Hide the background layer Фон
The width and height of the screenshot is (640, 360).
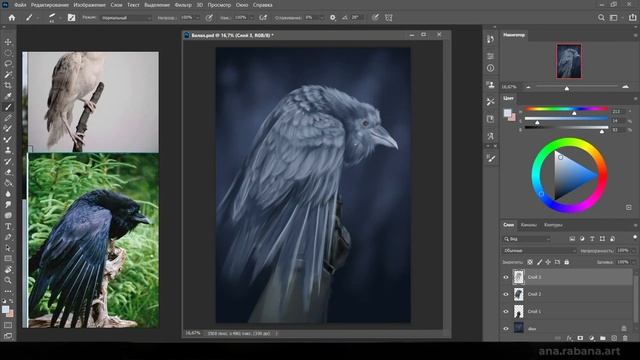(x=506, y=328)
